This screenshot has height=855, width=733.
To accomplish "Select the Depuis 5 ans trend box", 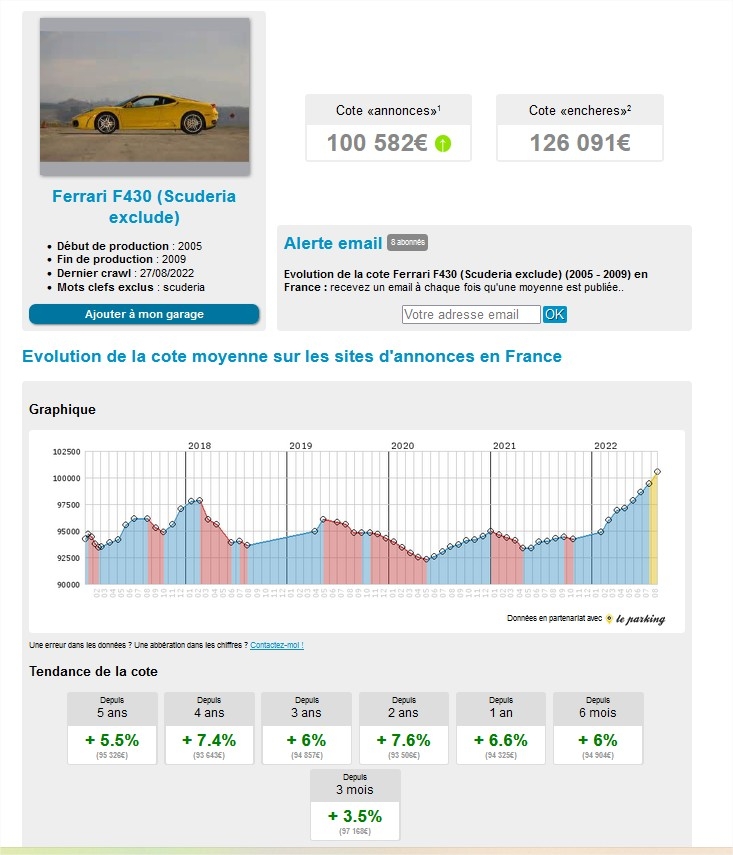I will (x=112, y=728).
